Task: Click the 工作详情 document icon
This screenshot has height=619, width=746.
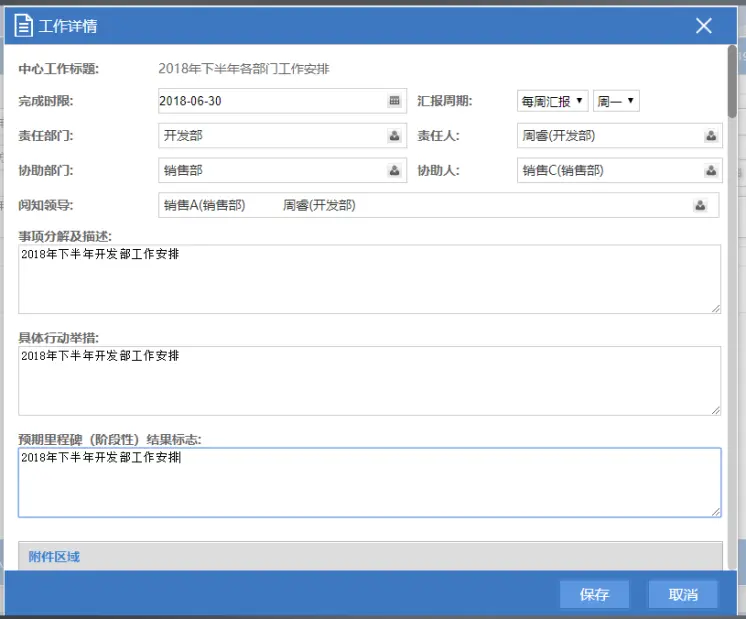Action: [23, 26]
